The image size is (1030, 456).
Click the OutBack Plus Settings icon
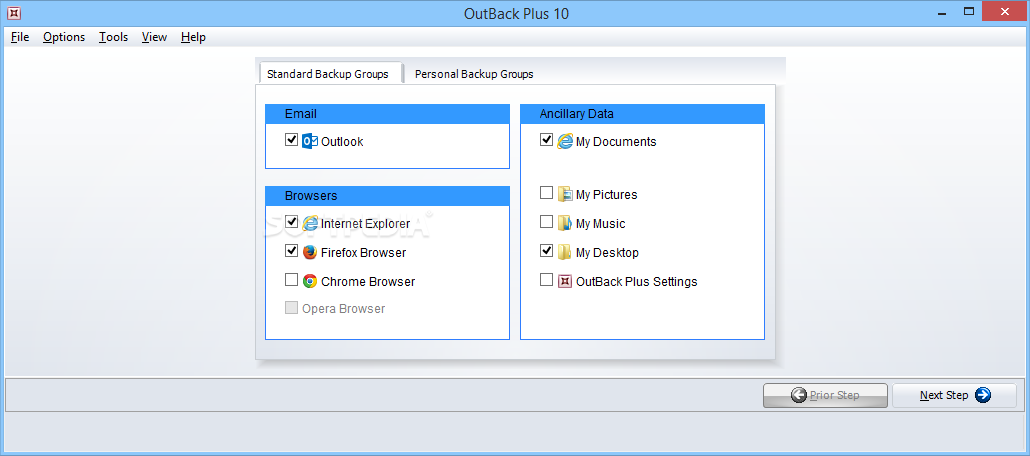pyautogui.click(x=565, y=281)
